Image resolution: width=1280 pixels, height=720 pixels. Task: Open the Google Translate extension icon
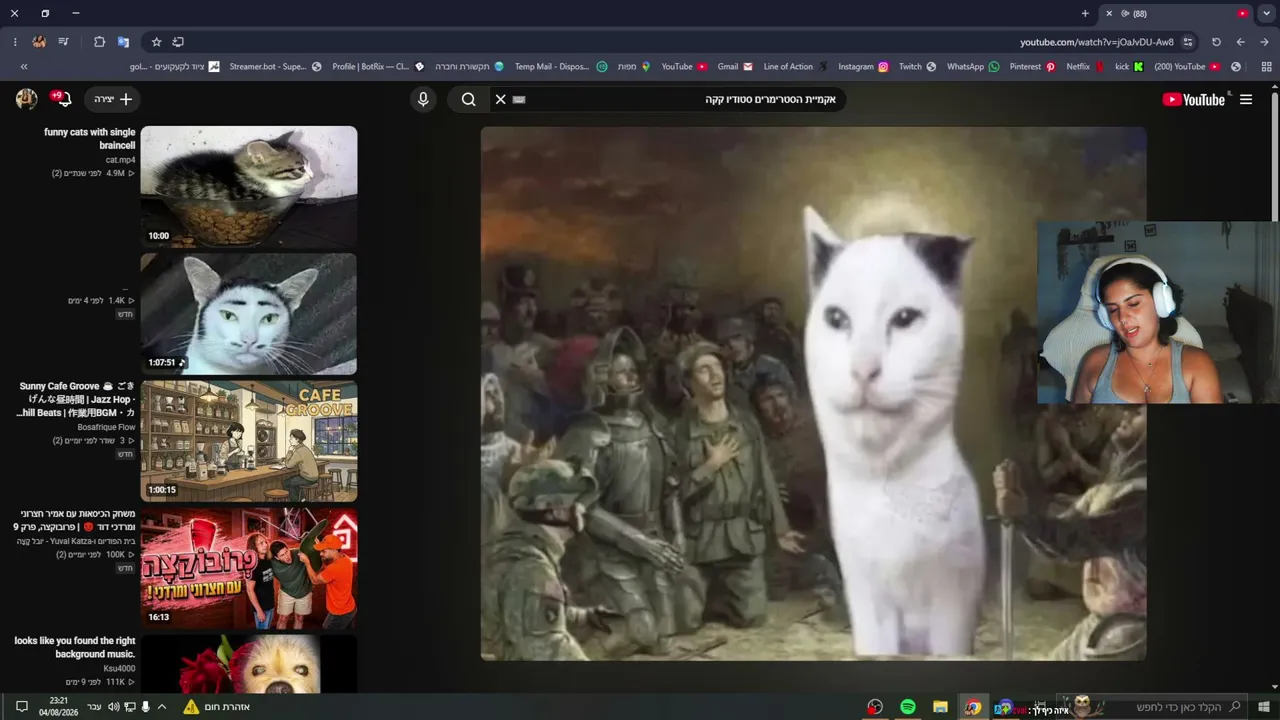pyautogui.click(x=123, y=42)
